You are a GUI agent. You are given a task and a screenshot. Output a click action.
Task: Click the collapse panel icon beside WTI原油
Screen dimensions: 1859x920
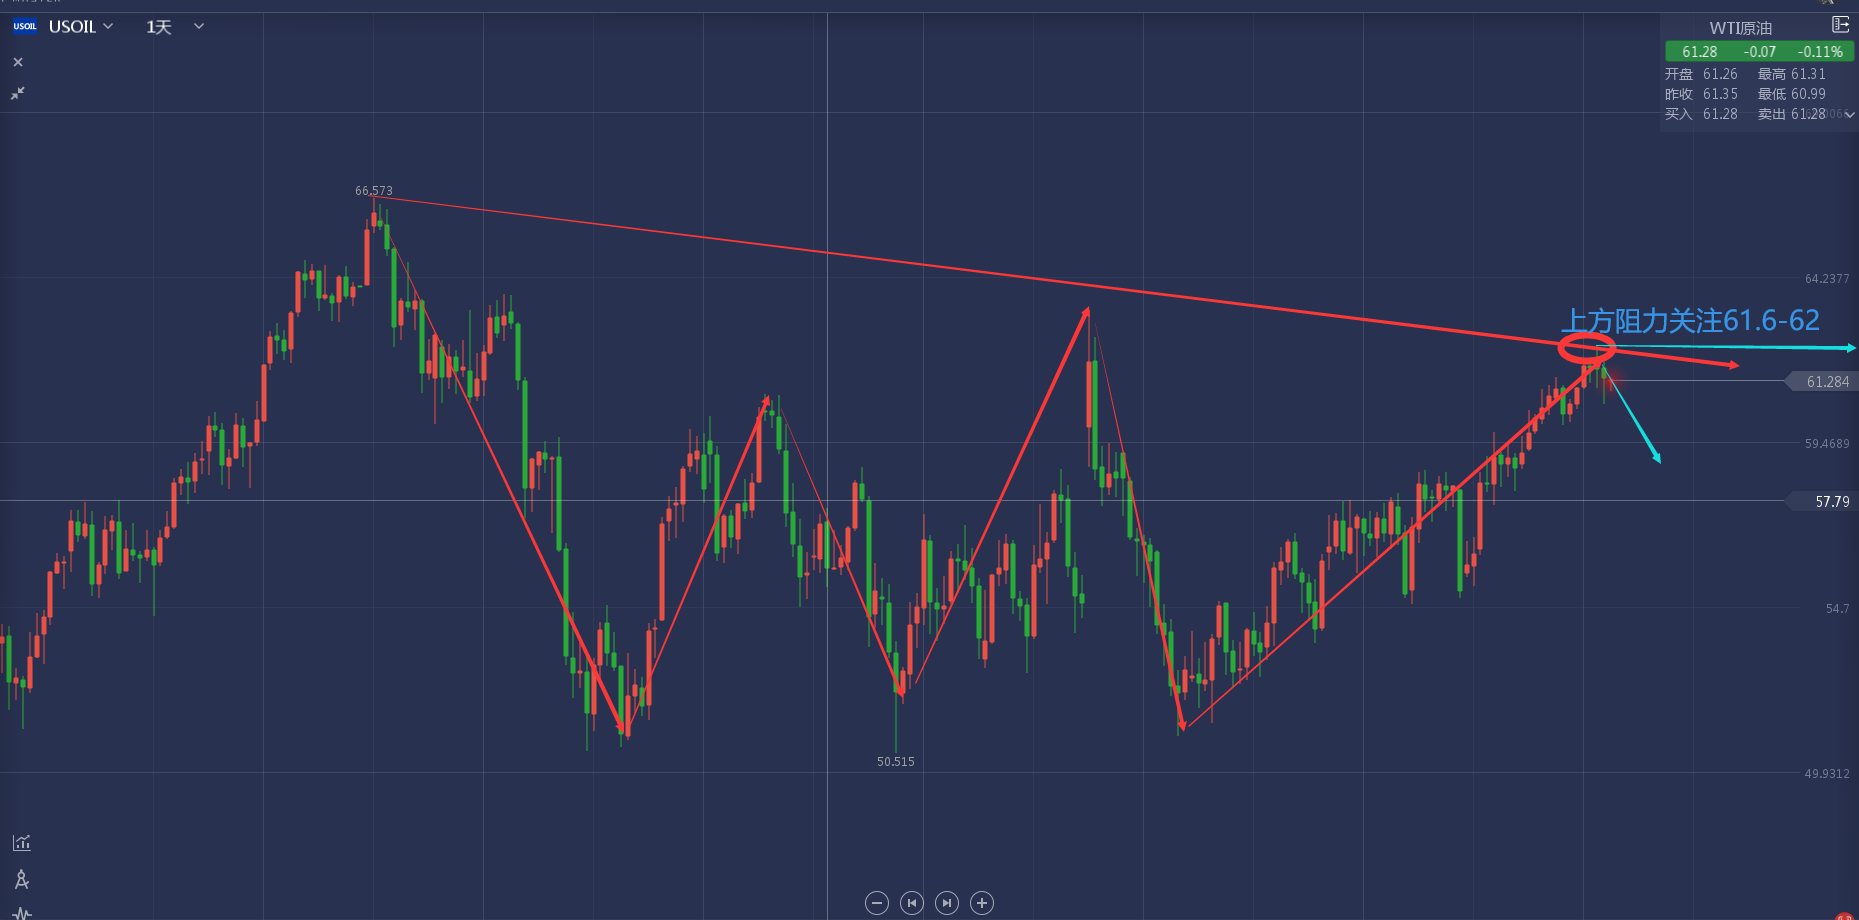[1840, 25]
